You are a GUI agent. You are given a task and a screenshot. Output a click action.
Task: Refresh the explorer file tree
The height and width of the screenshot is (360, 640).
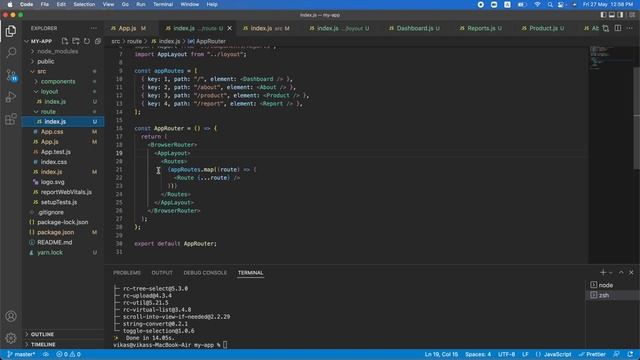coord(87,41)
